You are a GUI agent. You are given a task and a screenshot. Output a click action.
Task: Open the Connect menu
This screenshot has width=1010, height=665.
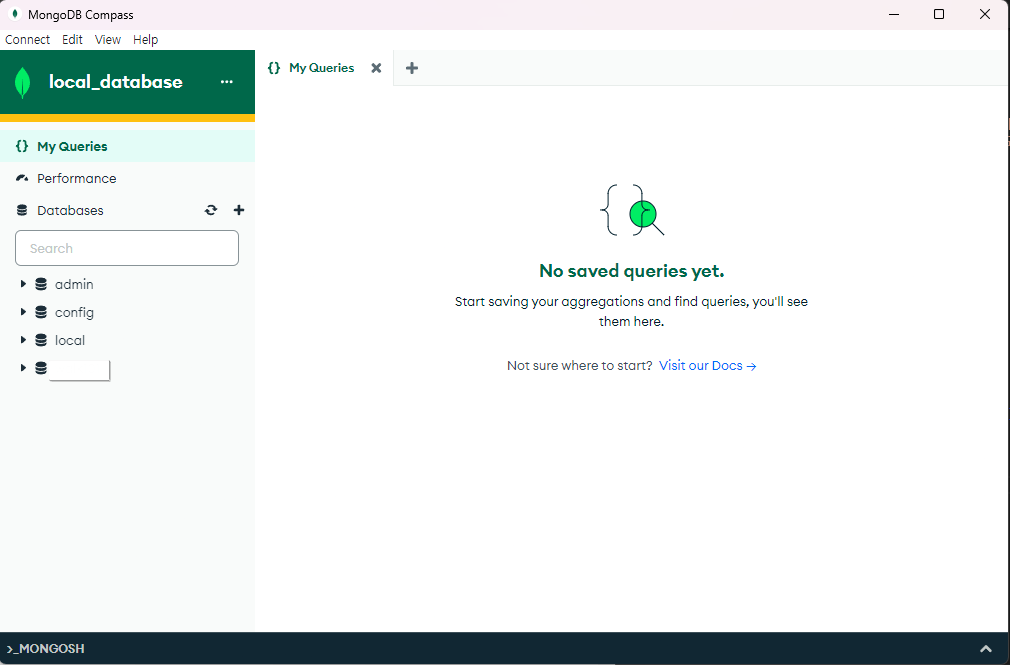(x=27, y=39)
